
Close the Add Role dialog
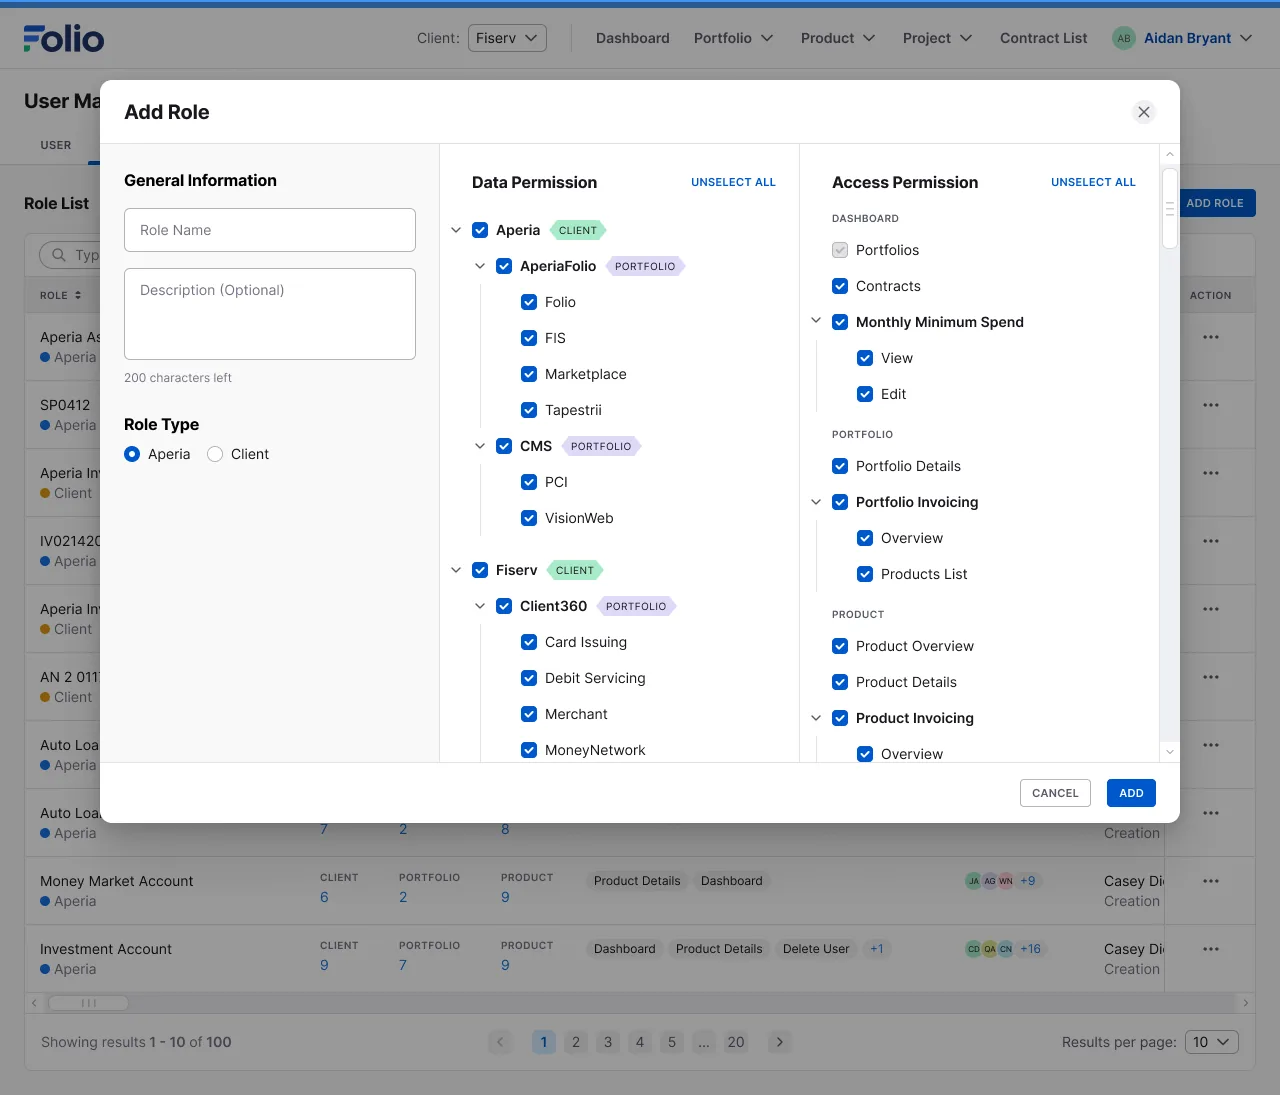(1144, 112)
